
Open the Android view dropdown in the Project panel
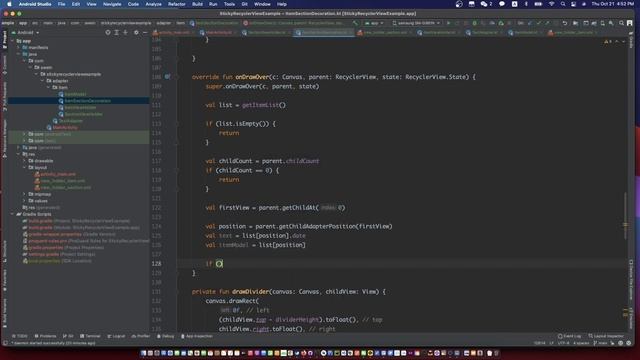pyautogui.click(x=25, y=32)
